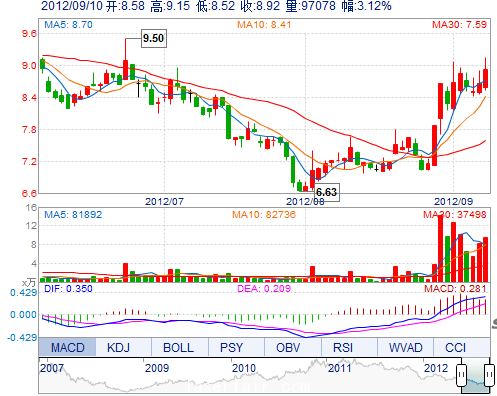Image resolution: width=497 pixels, height=396 pixels.
Task: Click 2007 on the overview timeline
Action: point(52,368)
